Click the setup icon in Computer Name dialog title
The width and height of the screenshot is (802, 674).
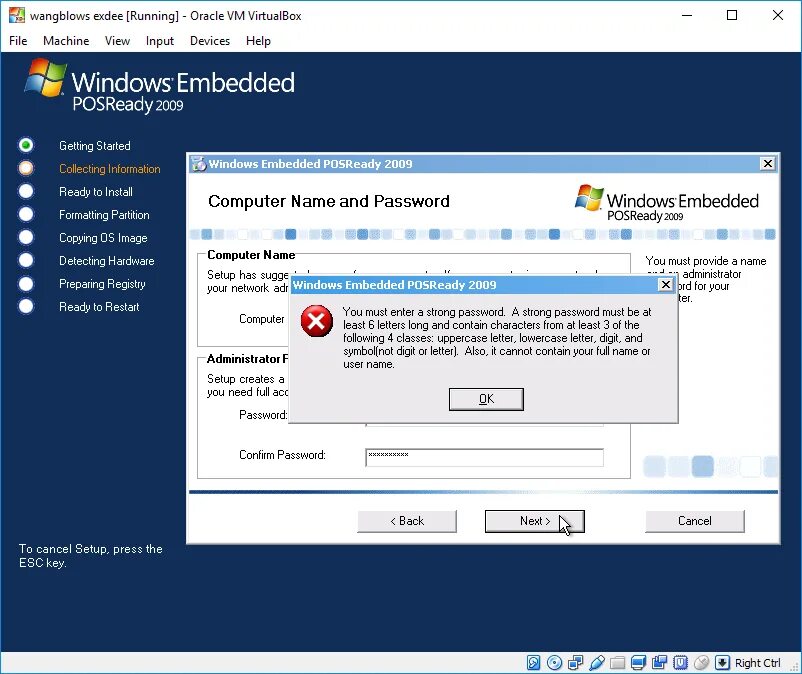(x=198, y=164)
